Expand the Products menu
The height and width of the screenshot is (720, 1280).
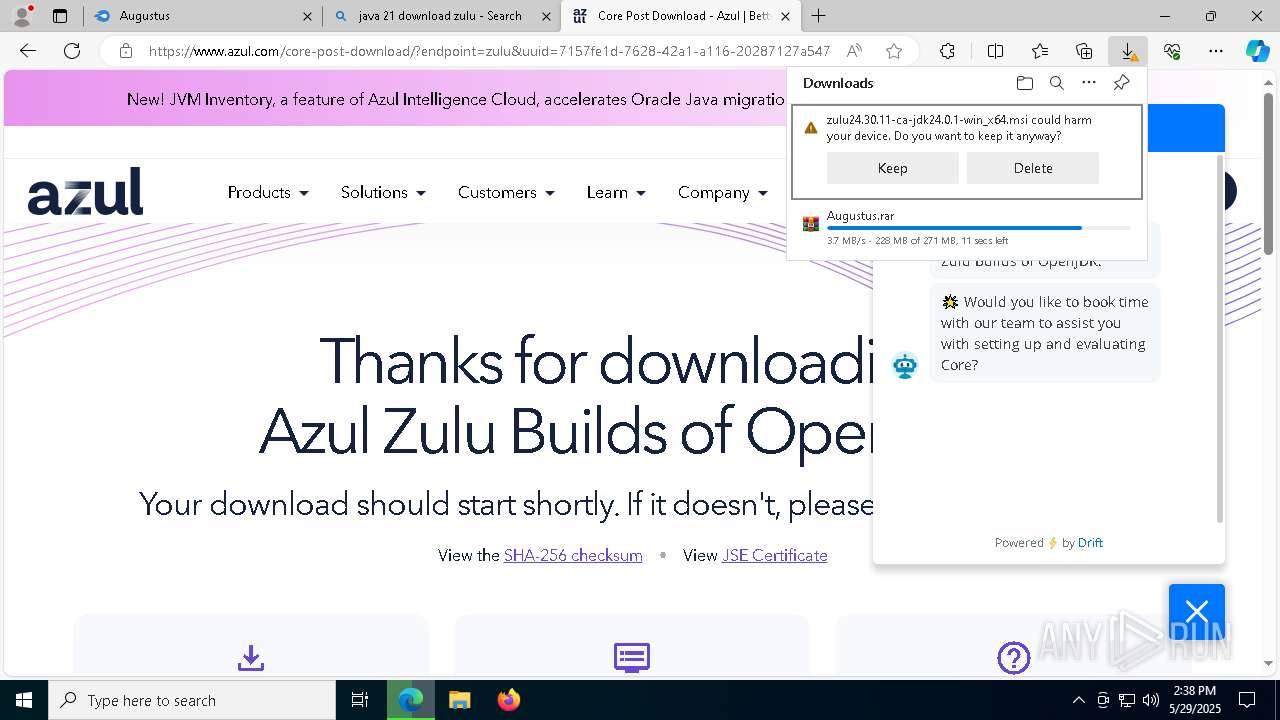pyautogui.click(x=268, y=192)
